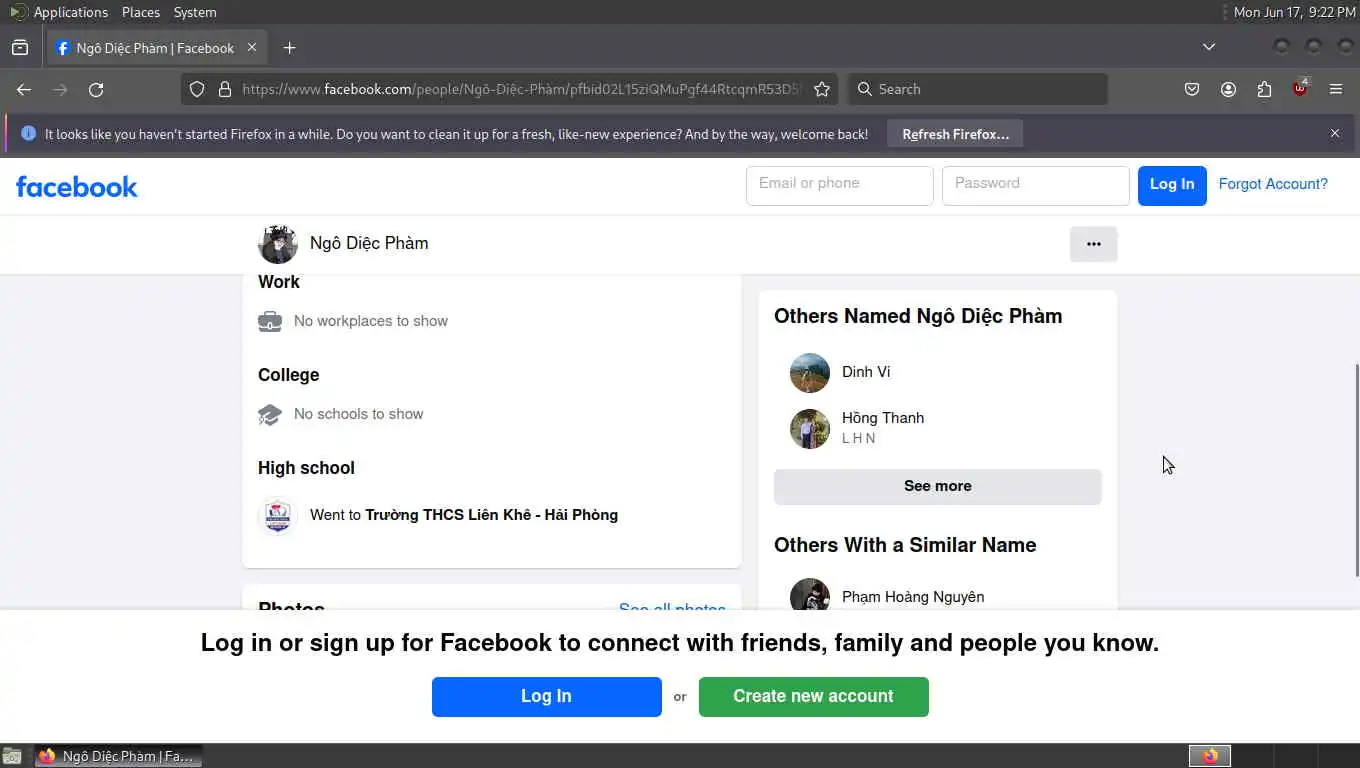Click the facebook logo
The width and height of the screenshot is (1360, 768).
77,187
